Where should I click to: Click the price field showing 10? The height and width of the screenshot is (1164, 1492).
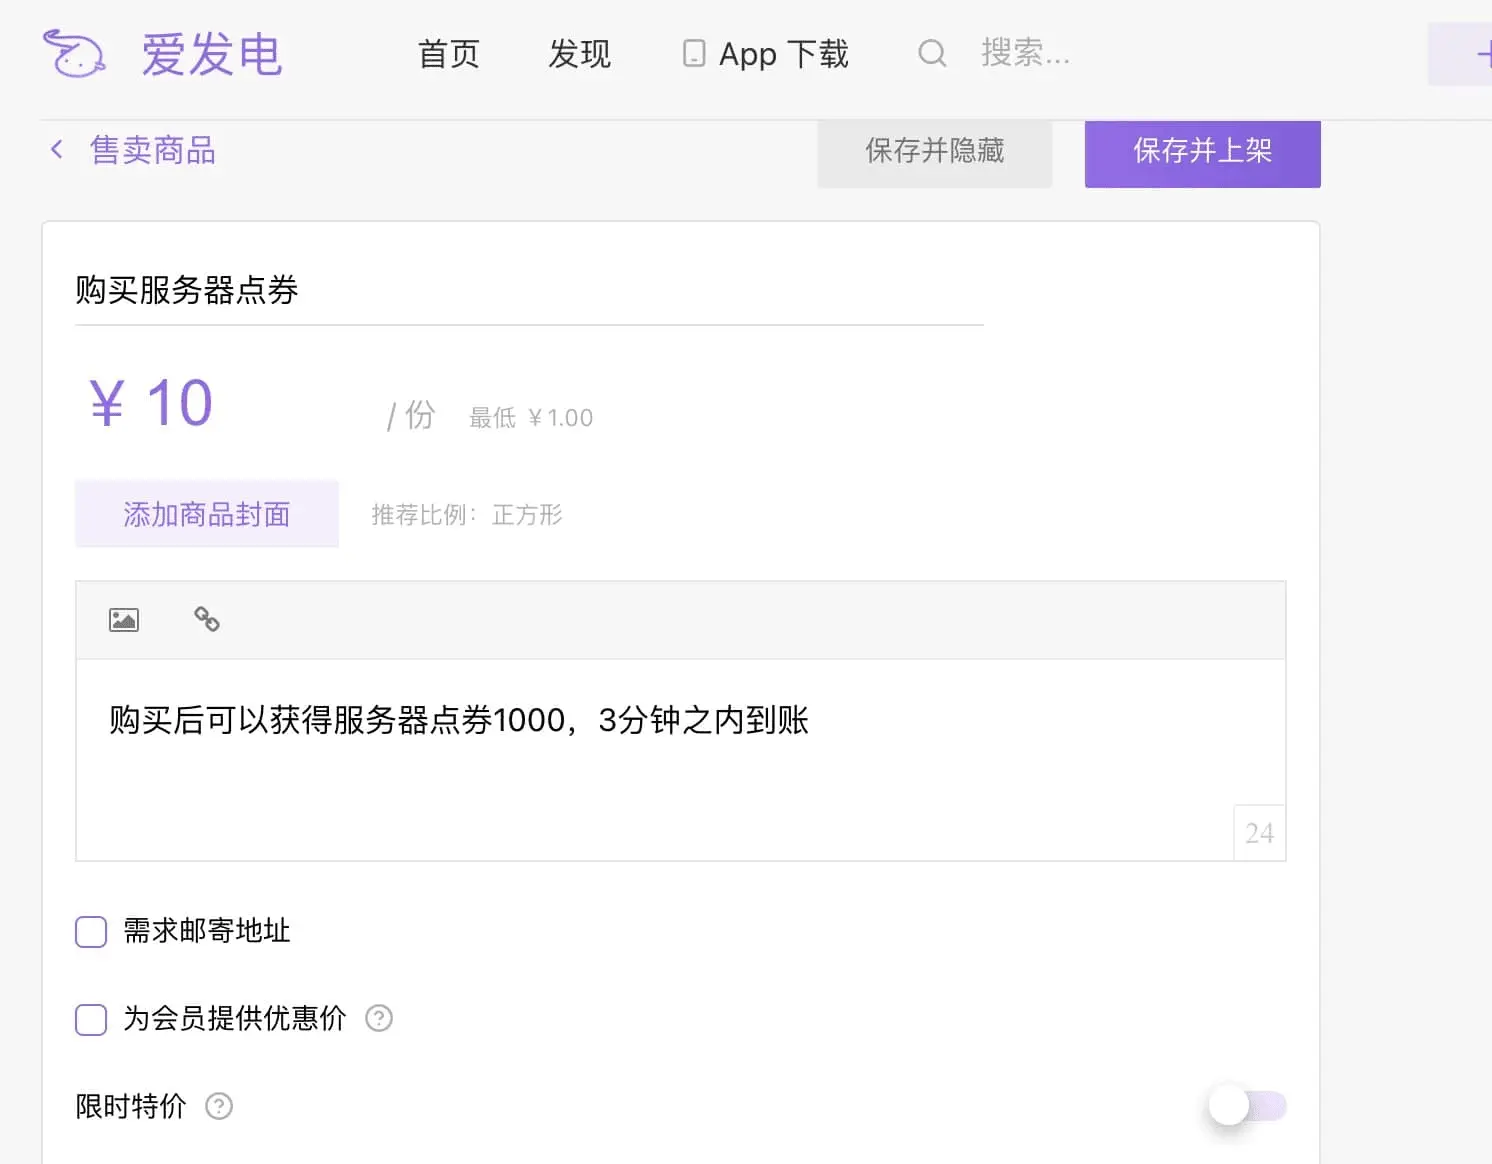click(230, 404)
